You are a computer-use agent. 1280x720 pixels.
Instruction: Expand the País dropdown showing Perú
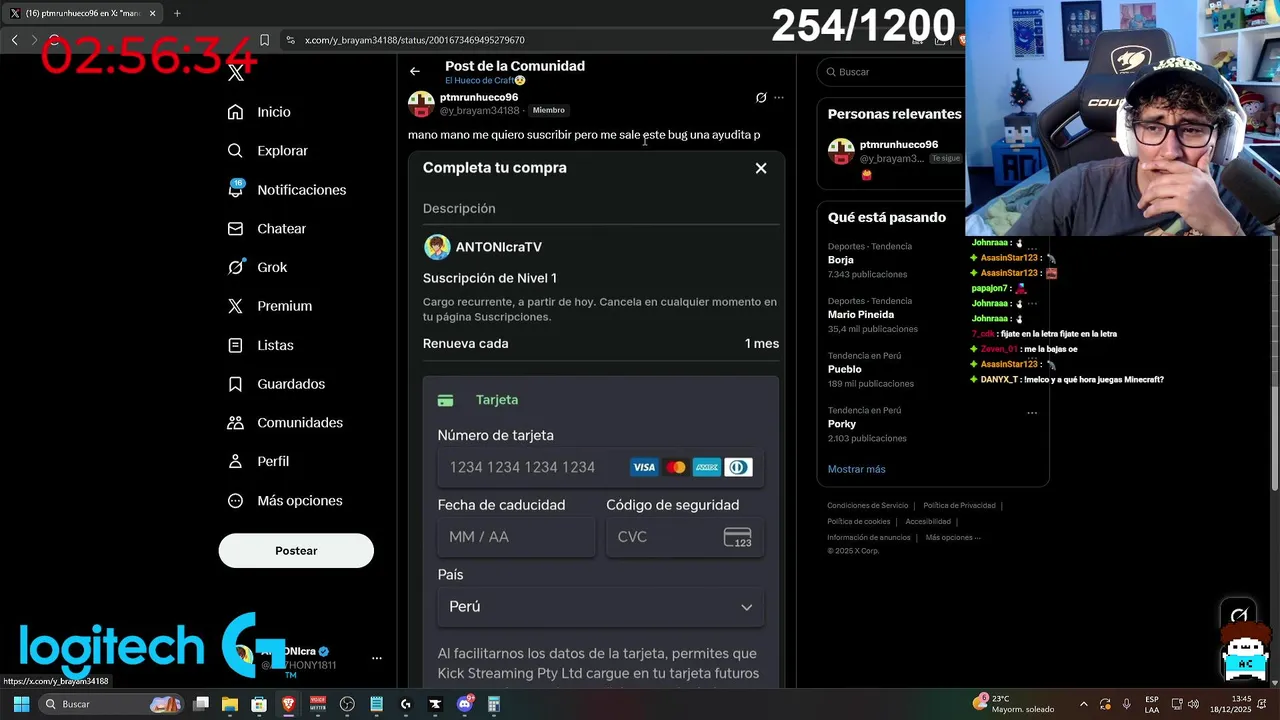click(x=601, y=607)
